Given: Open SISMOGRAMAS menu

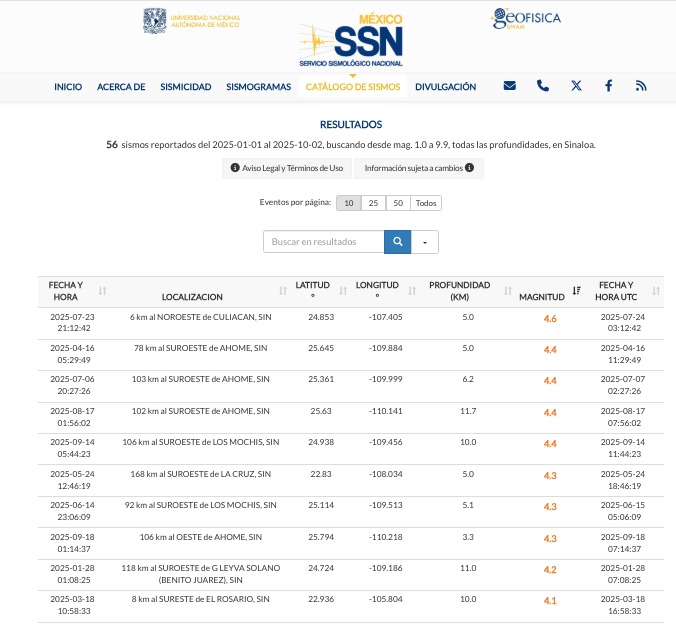Looking at the screenshot, I should point(259,87).
